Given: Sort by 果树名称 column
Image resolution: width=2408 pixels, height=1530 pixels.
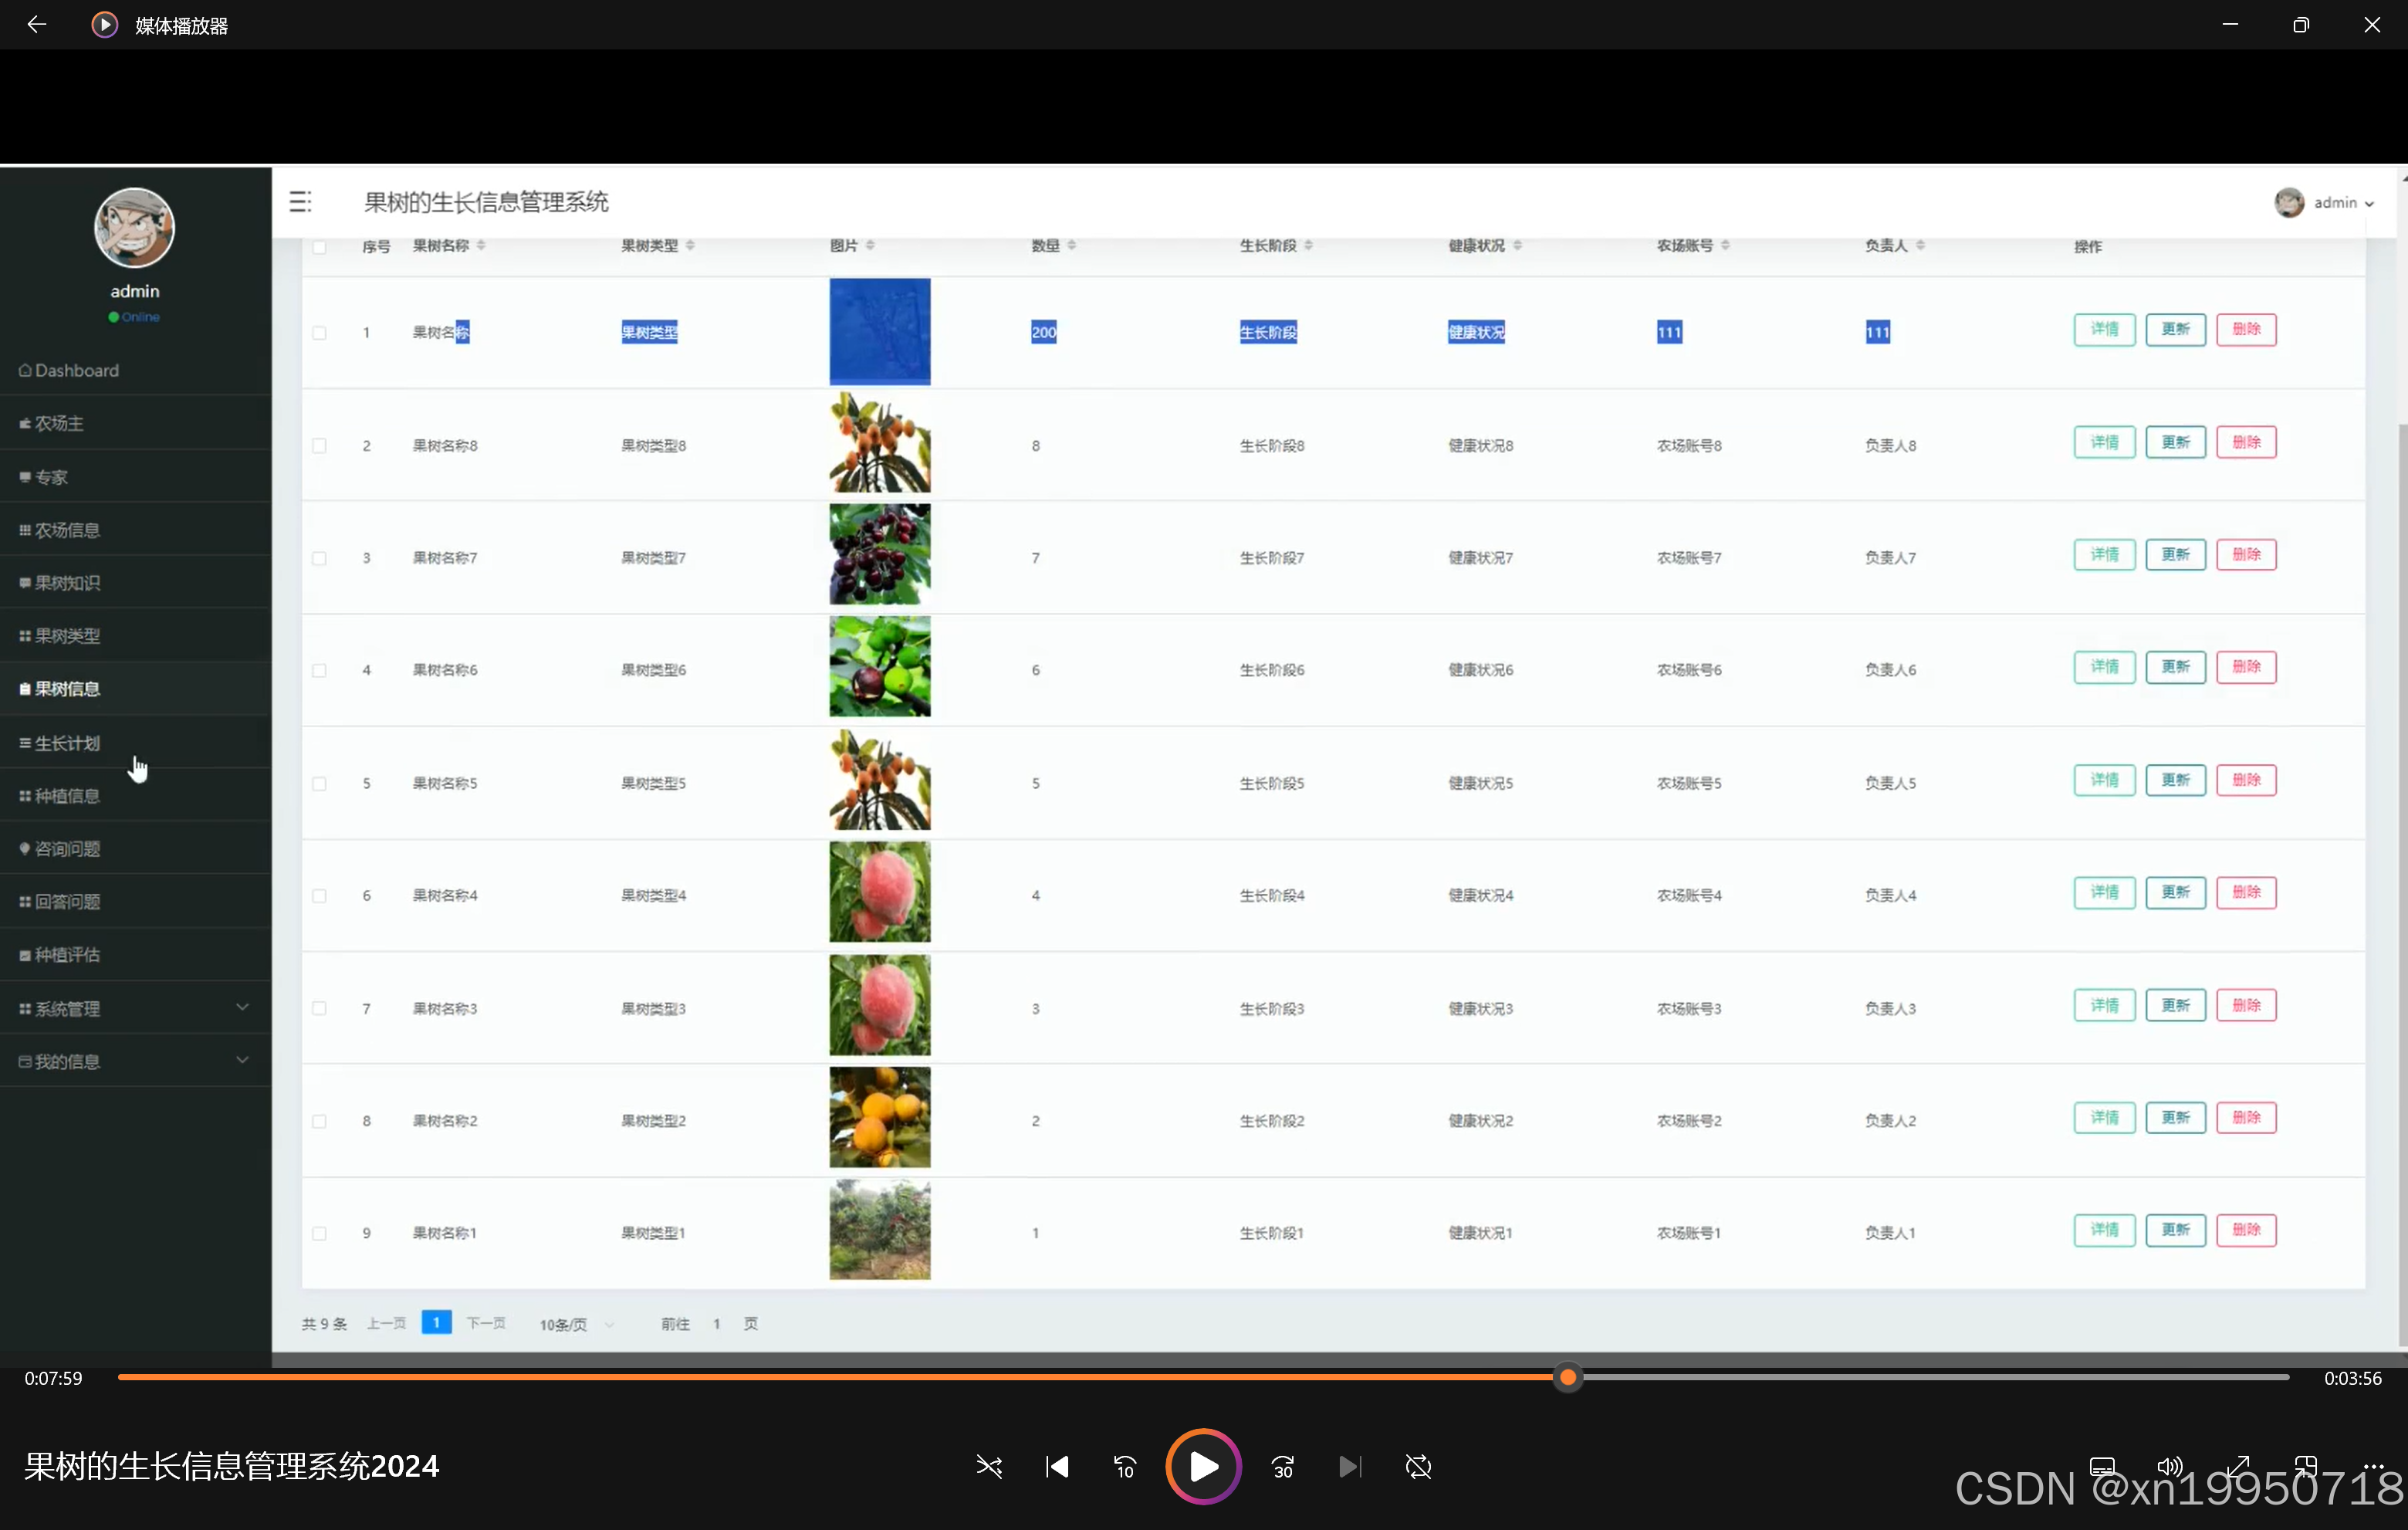Looking at the screenshot, I should pos(481,245).
